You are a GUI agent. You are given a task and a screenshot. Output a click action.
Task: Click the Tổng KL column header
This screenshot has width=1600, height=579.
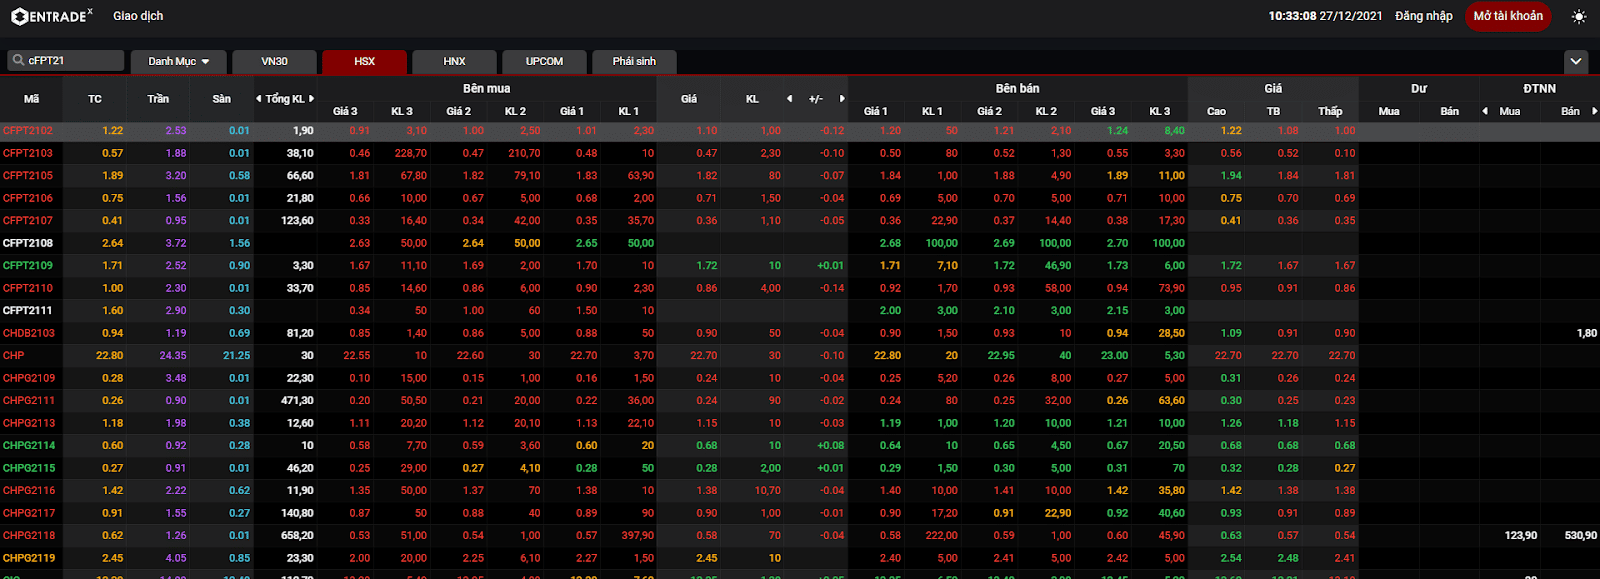click(x=285, y=99)
